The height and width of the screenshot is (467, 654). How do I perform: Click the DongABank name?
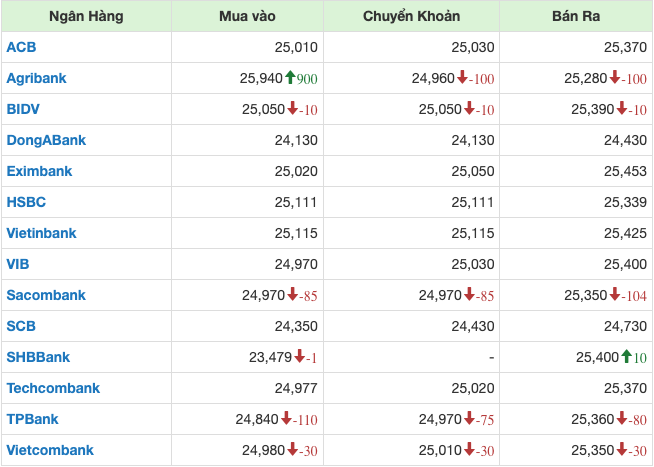click(x=46, y=139)
